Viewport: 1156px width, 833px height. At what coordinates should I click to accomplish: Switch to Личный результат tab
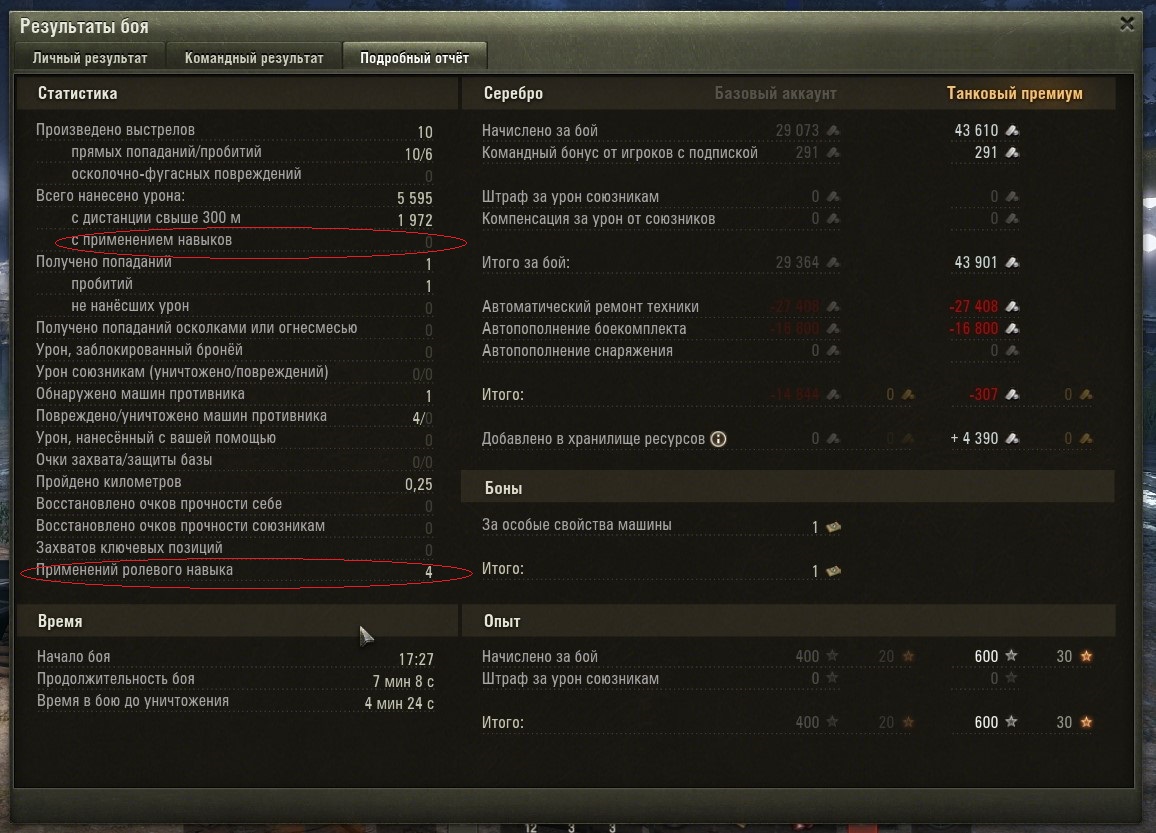89,57
